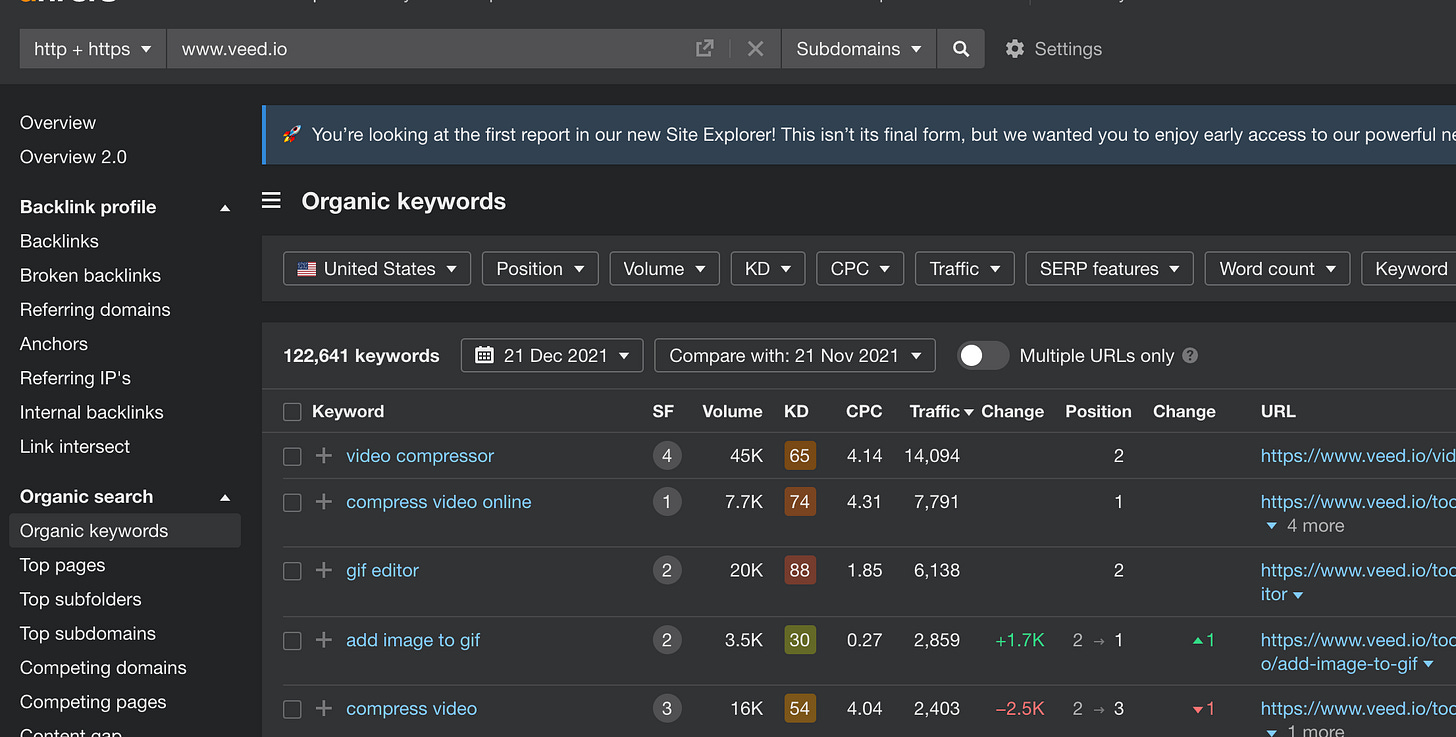This screenshot has width=1456, height=737.
Task: Open the compress video online keyword link
Action: (439, 502)
